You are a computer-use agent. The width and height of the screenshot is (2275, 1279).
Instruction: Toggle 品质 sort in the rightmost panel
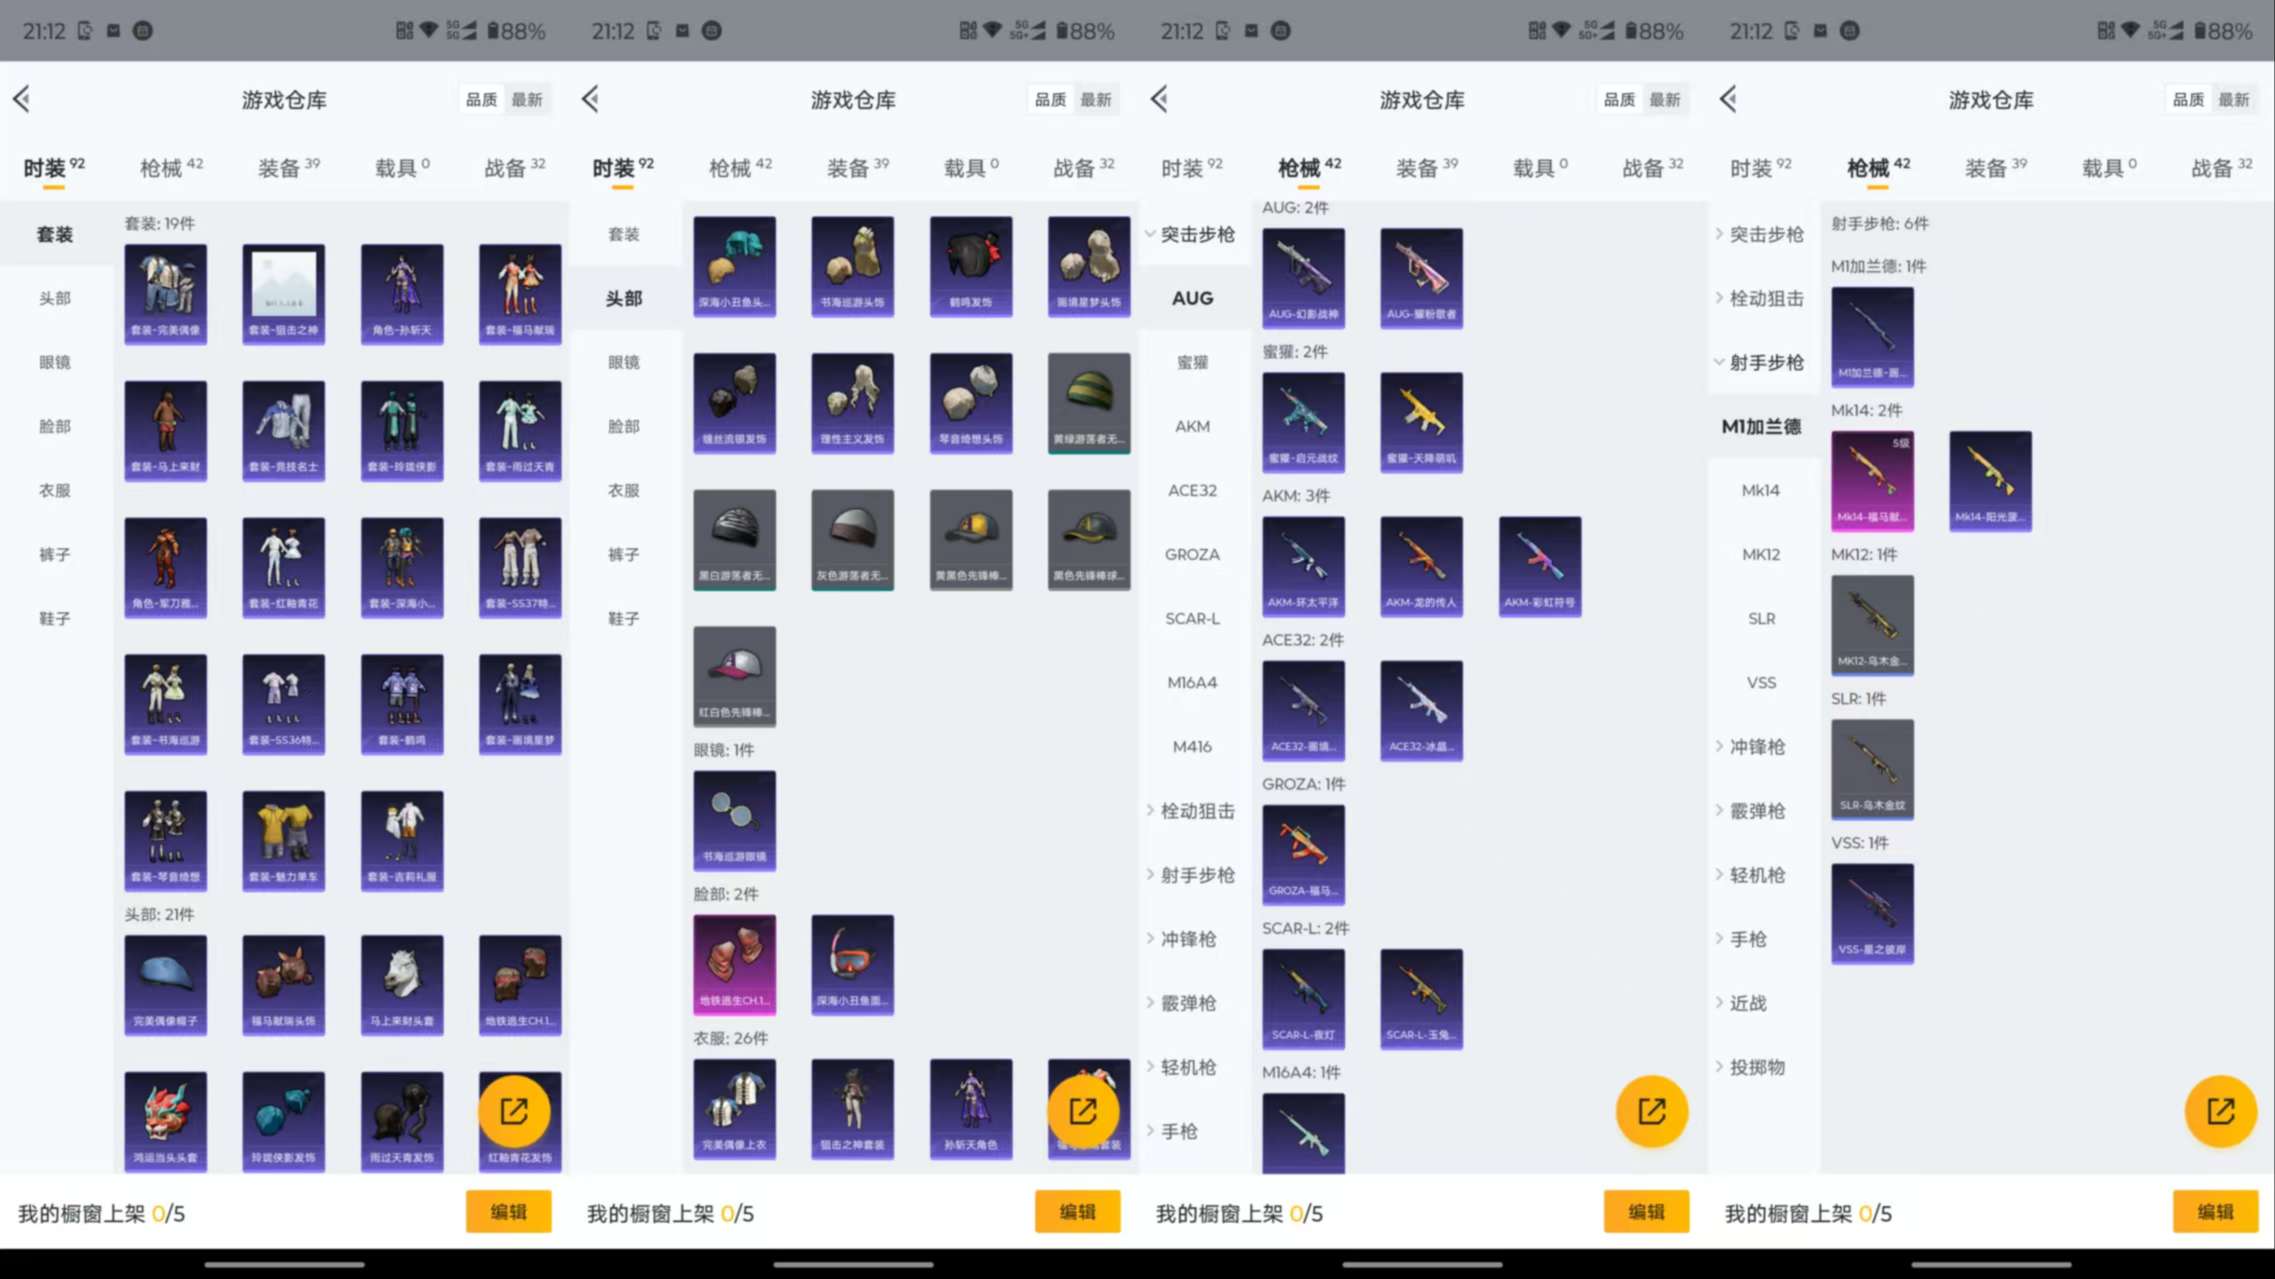tap(2186, 99)
